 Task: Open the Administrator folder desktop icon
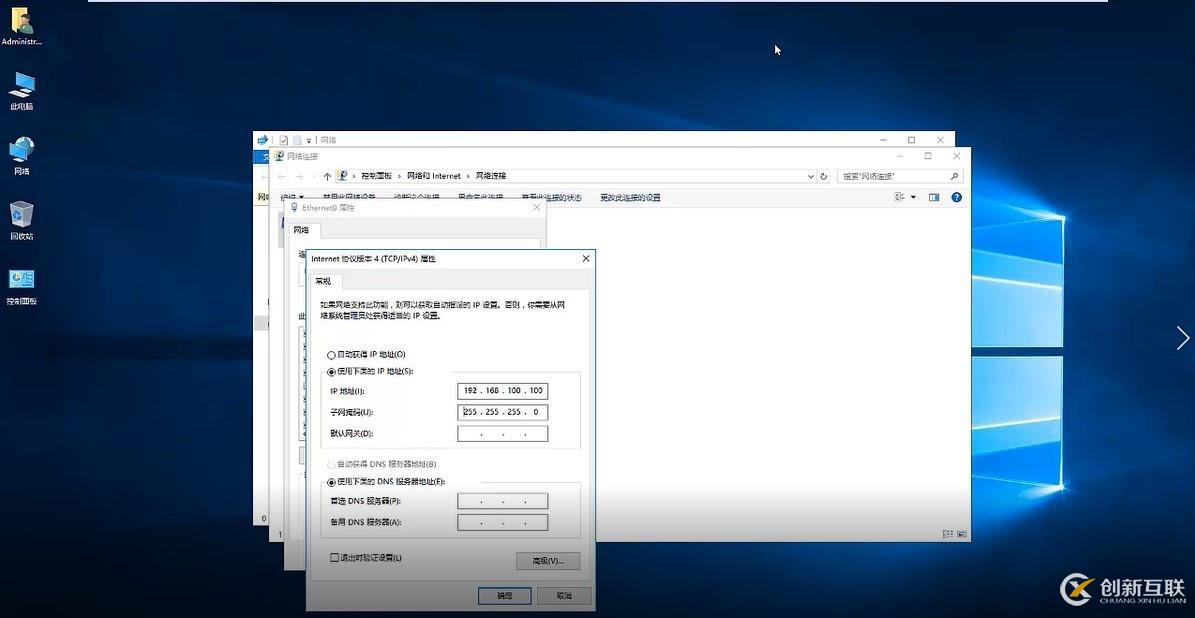21,27
